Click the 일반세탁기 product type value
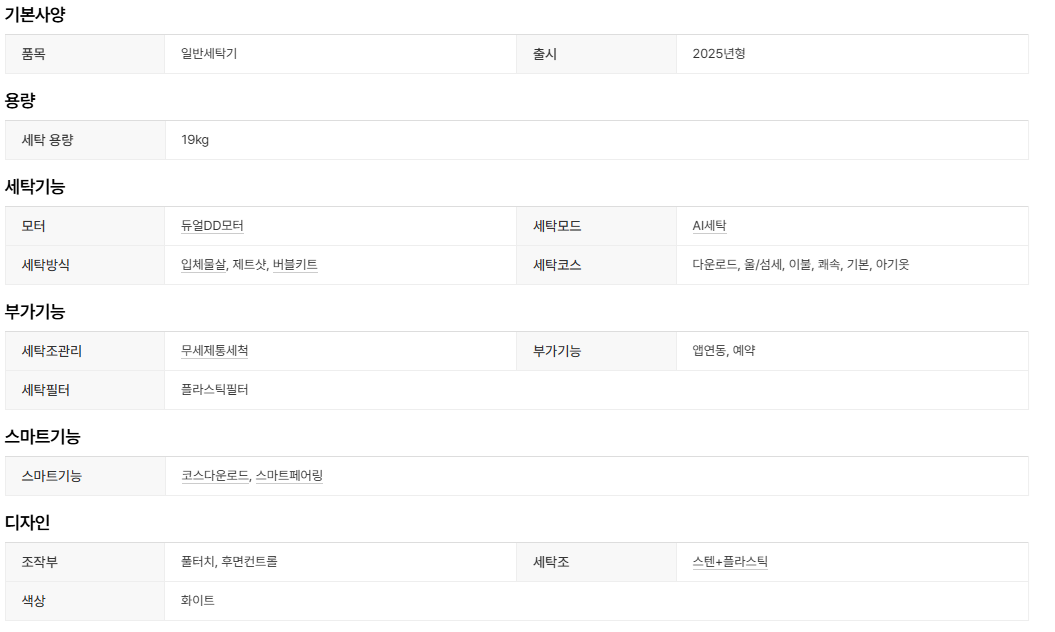Image resolution: width=1055 pixels, height=632 pixels. click(209, 54)
